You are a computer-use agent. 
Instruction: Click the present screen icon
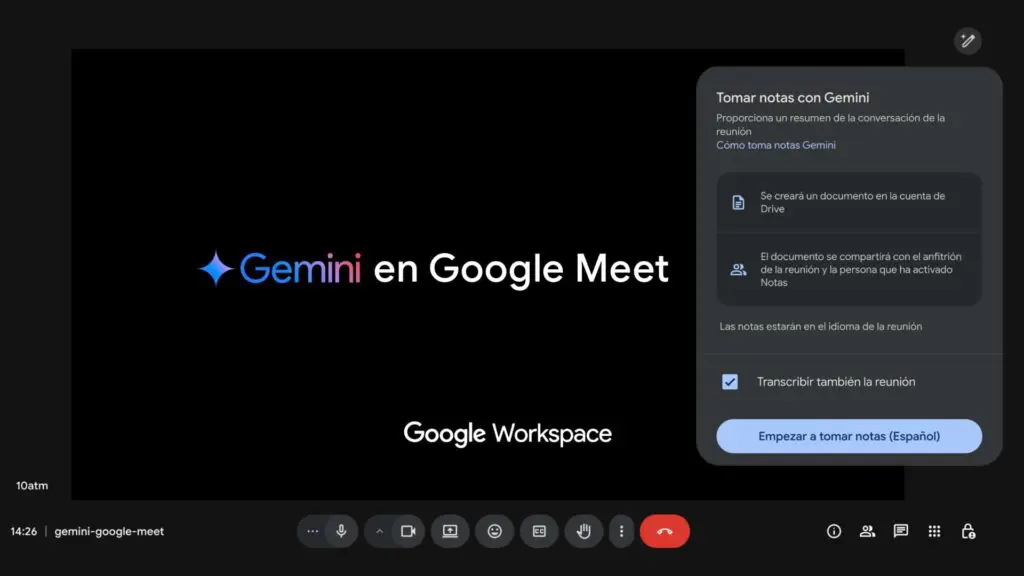[x=450, y=531]
